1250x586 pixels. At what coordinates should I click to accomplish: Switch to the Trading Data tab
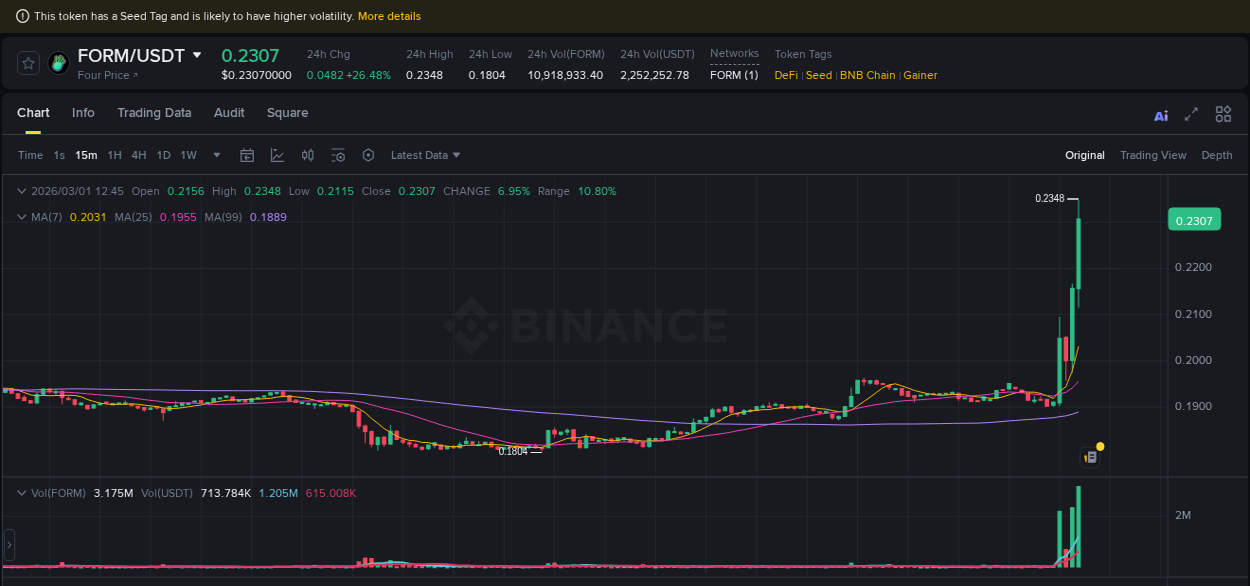tap(154, 113)
